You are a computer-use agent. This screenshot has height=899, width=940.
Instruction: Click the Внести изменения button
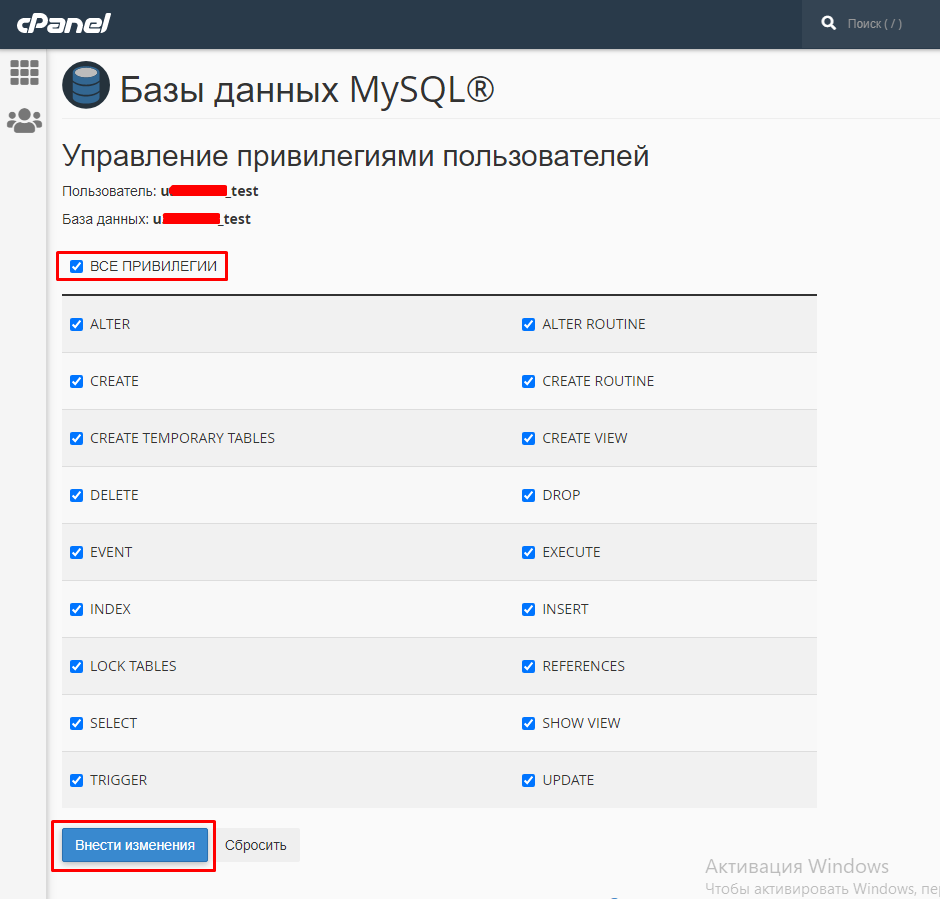tap(135, 845)
